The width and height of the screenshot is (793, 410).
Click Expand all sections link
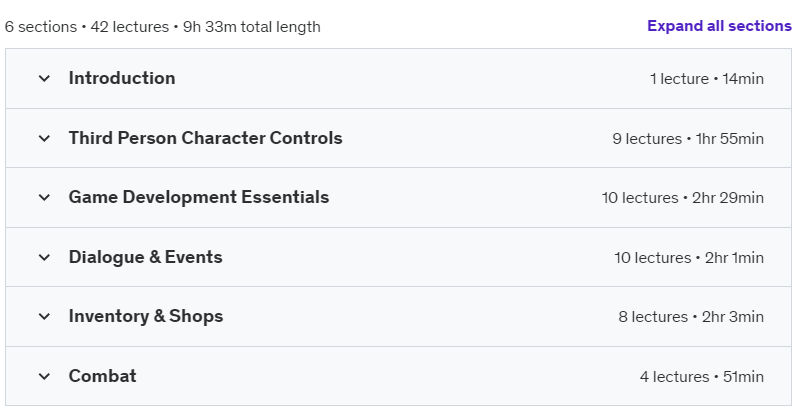(x=720, y=26)
